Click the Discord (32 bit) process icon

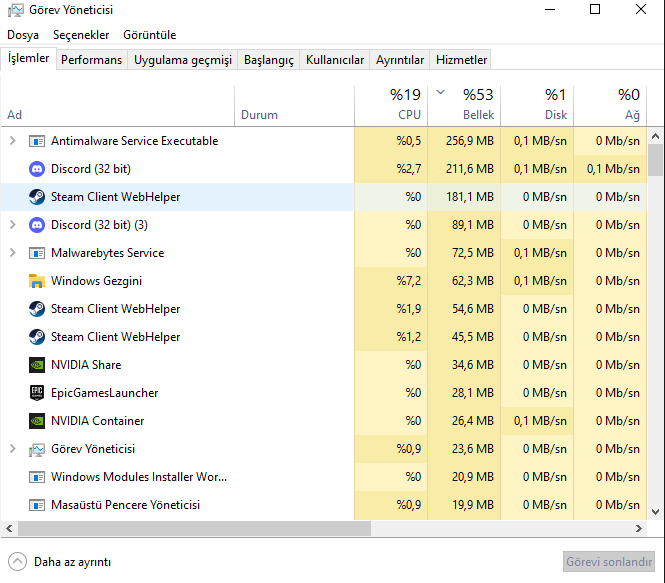tap(37, 169)
